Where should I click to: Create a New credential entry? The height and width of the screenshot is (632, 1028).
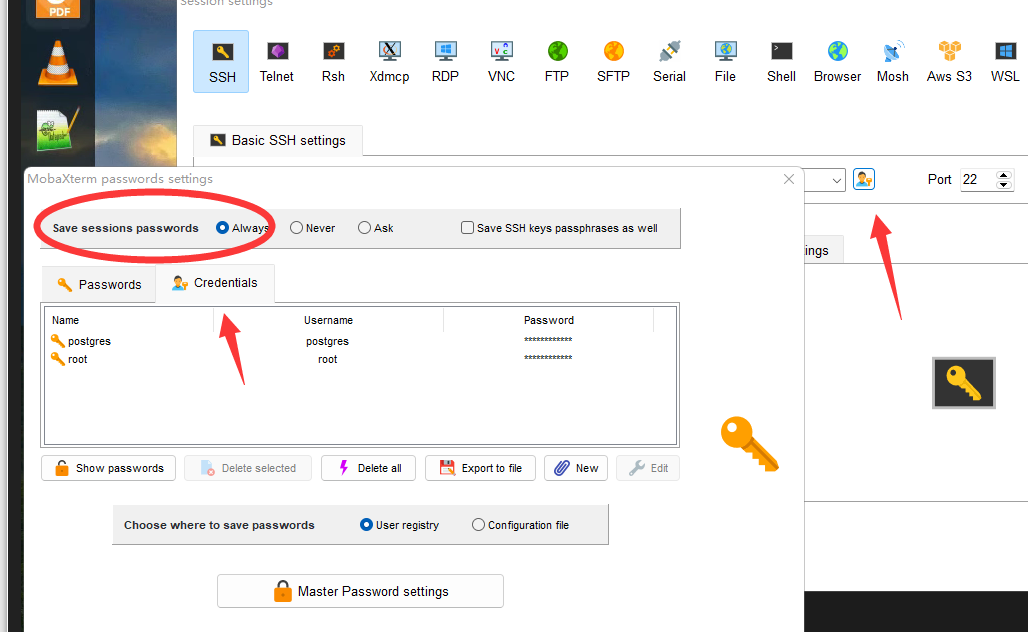[x=576, y=468]
